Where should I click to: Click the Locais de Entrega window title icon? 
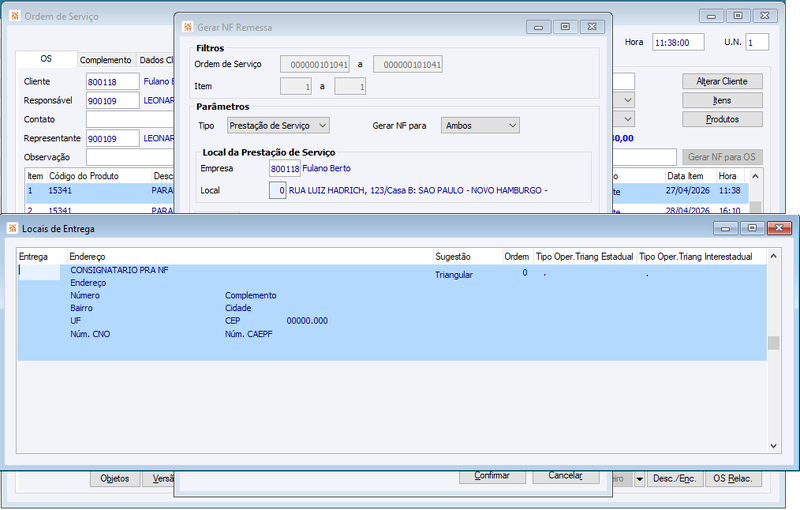pyautogui.click(x=12, y=228)
